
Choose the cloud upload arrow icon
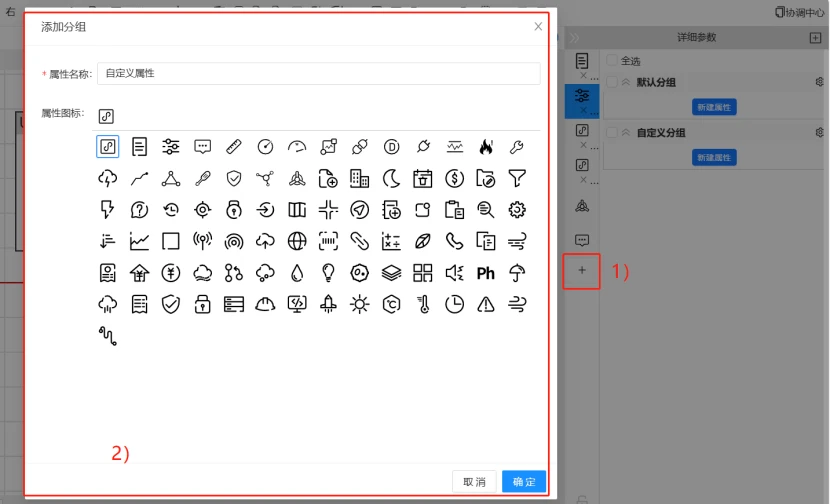[x=265, y=241]
